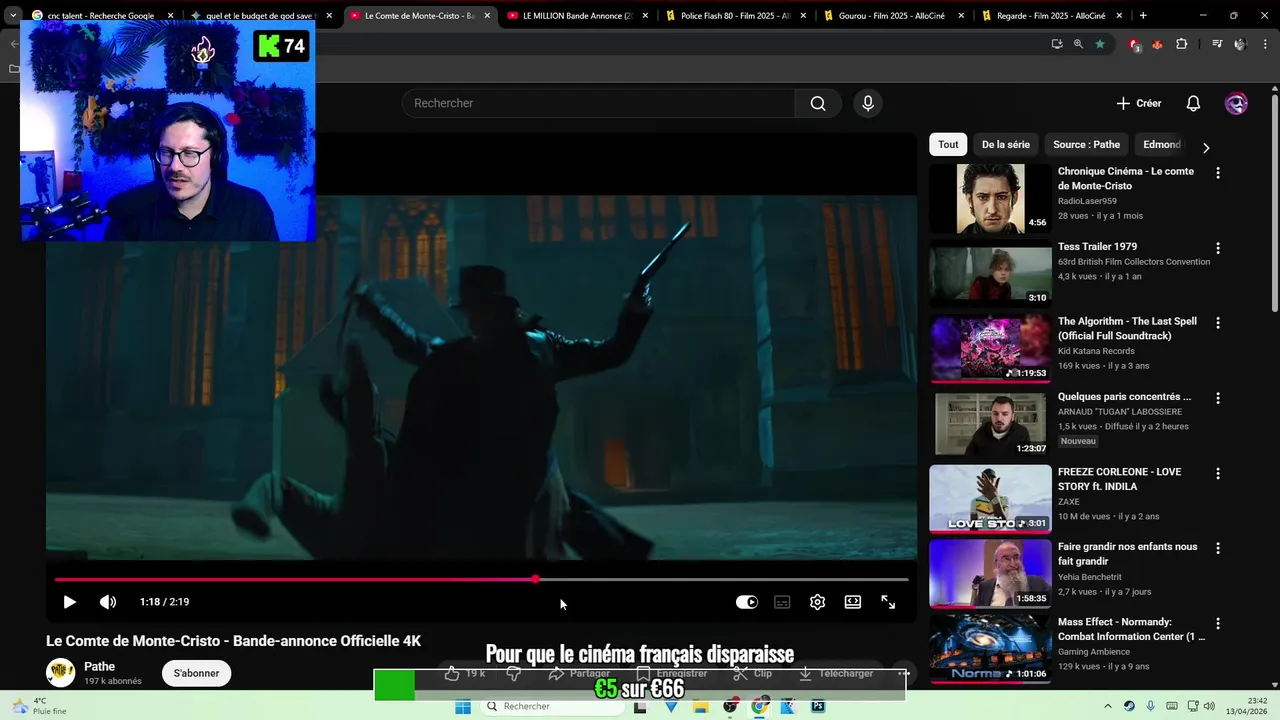Image resolution: width=1280 pixels, height=720 pixels.
Task: Close the Le Comte de Monte-Cristo tab
Action: [487, 16]
